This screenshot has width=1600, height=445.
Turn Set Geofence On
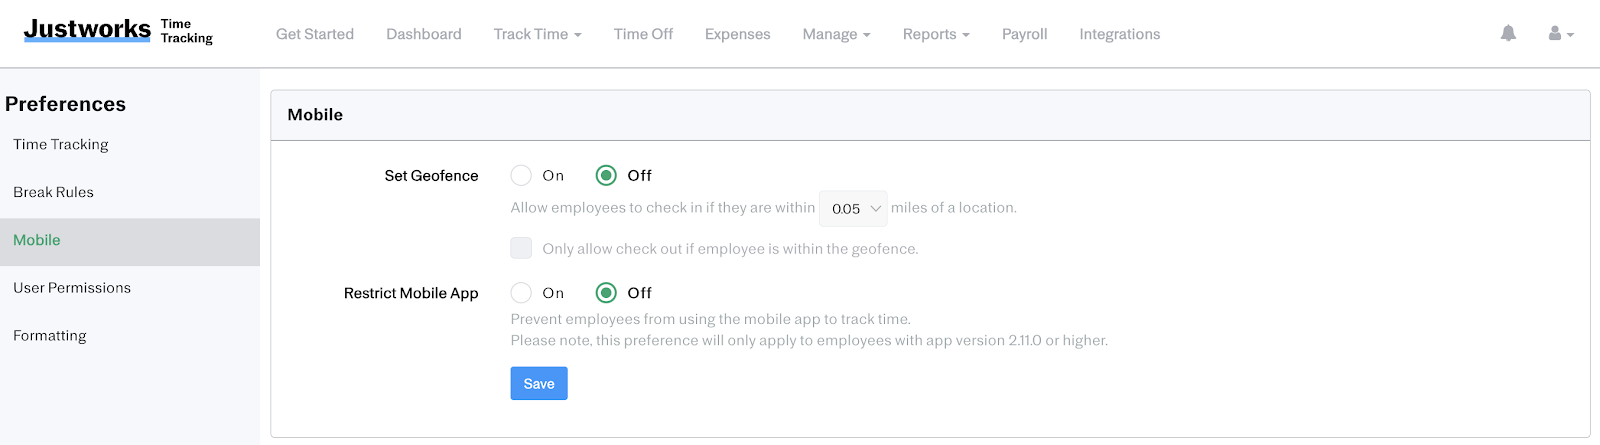pos(521,175)
